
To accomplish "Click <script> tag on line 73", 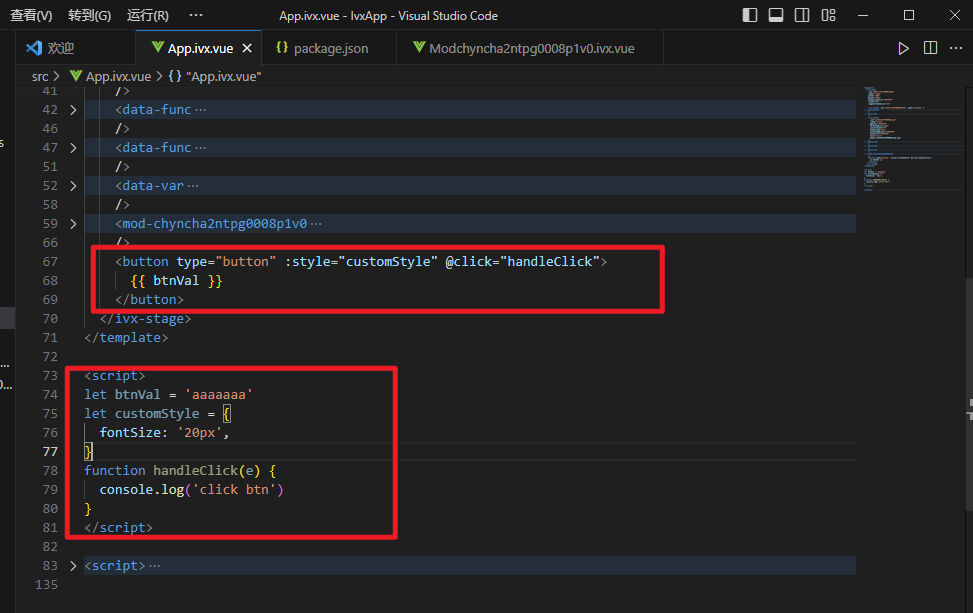I will (x=115, y=375).
